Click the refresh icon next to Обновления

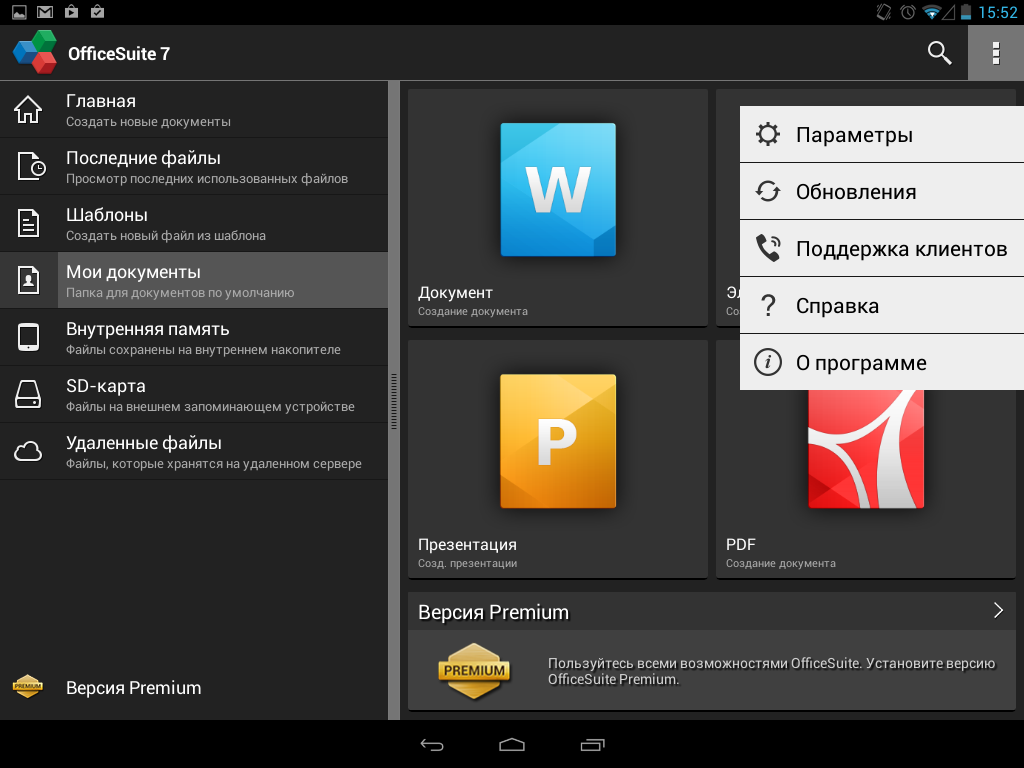click(x=768, y=191)
